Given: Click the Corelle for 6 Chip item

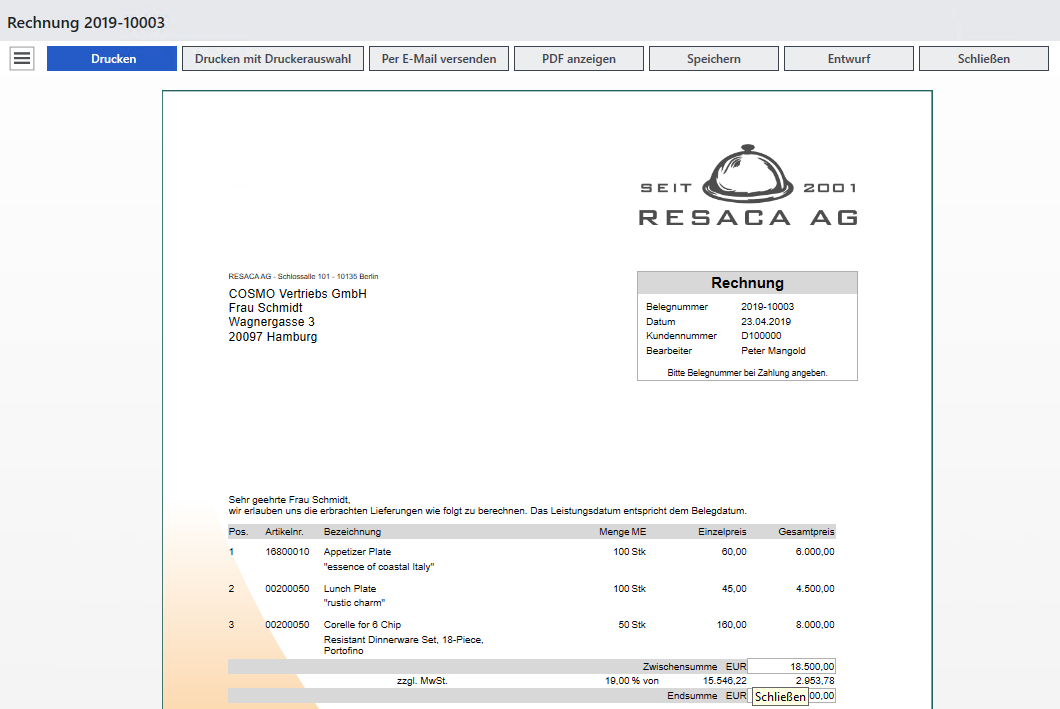Looking at the screenshot, I should [362, 625].
